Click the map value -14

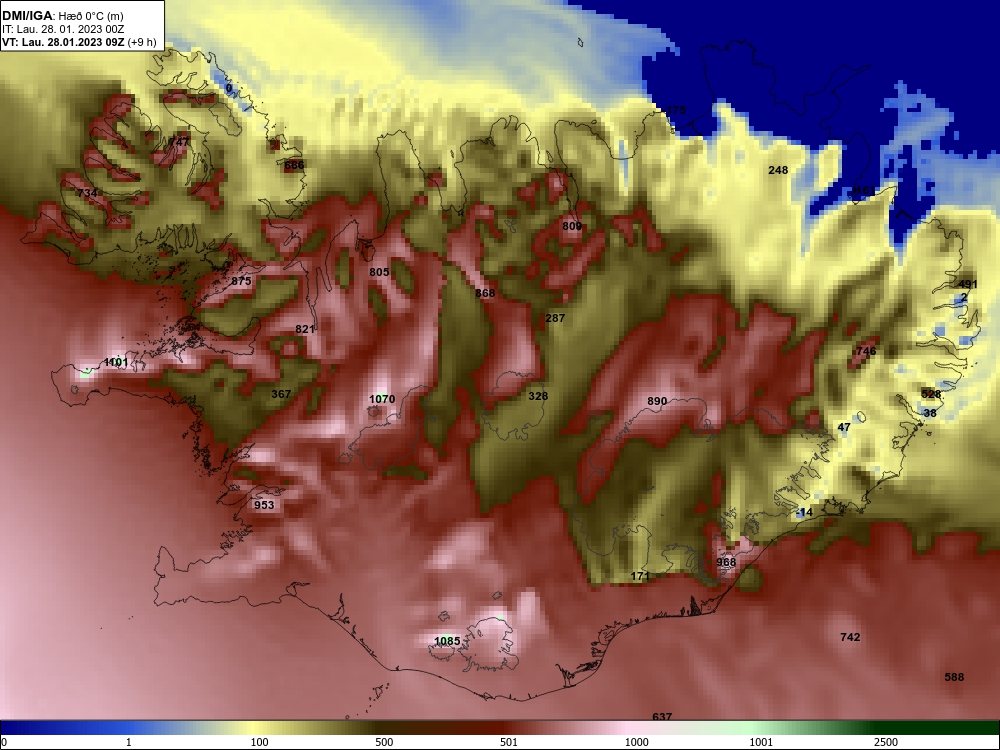pos(805,512)
